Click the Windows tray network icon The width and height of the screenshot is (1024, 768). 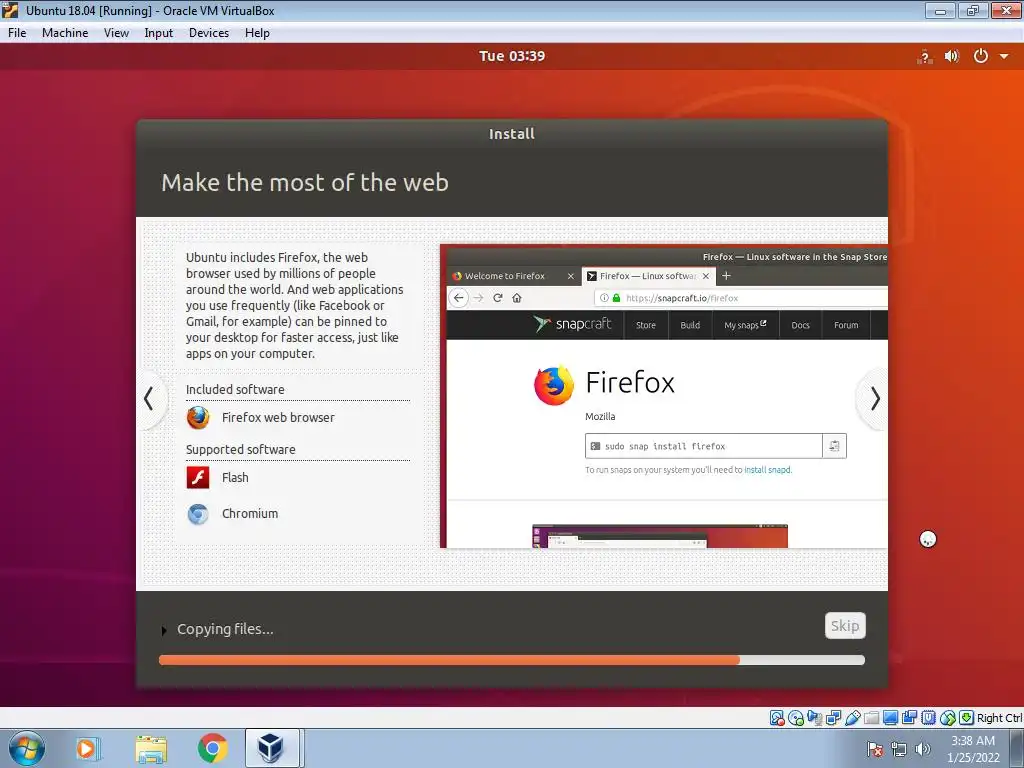tap(899, 749)
